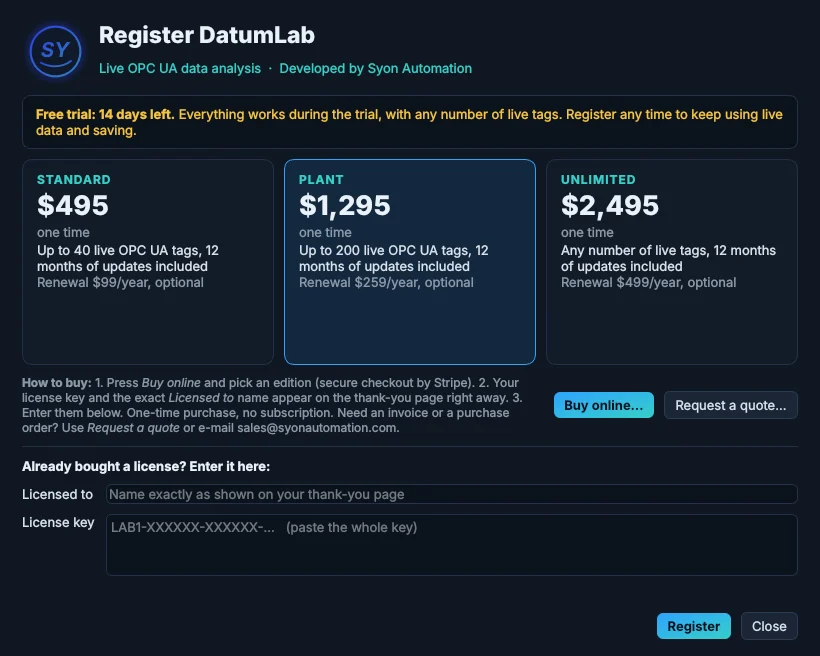Screen dimensions: 820x656
Task: Close the Register DatumLab dialog
Action: coord(769,626)
